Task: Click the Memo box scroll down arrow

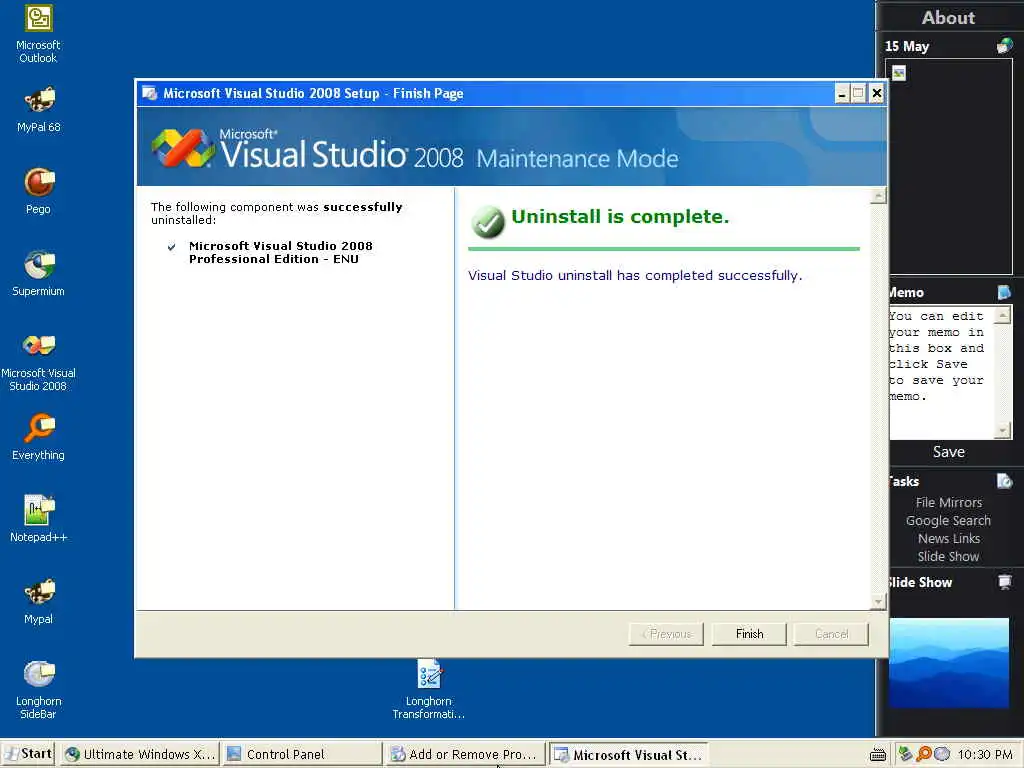Action: (1002, 430)
